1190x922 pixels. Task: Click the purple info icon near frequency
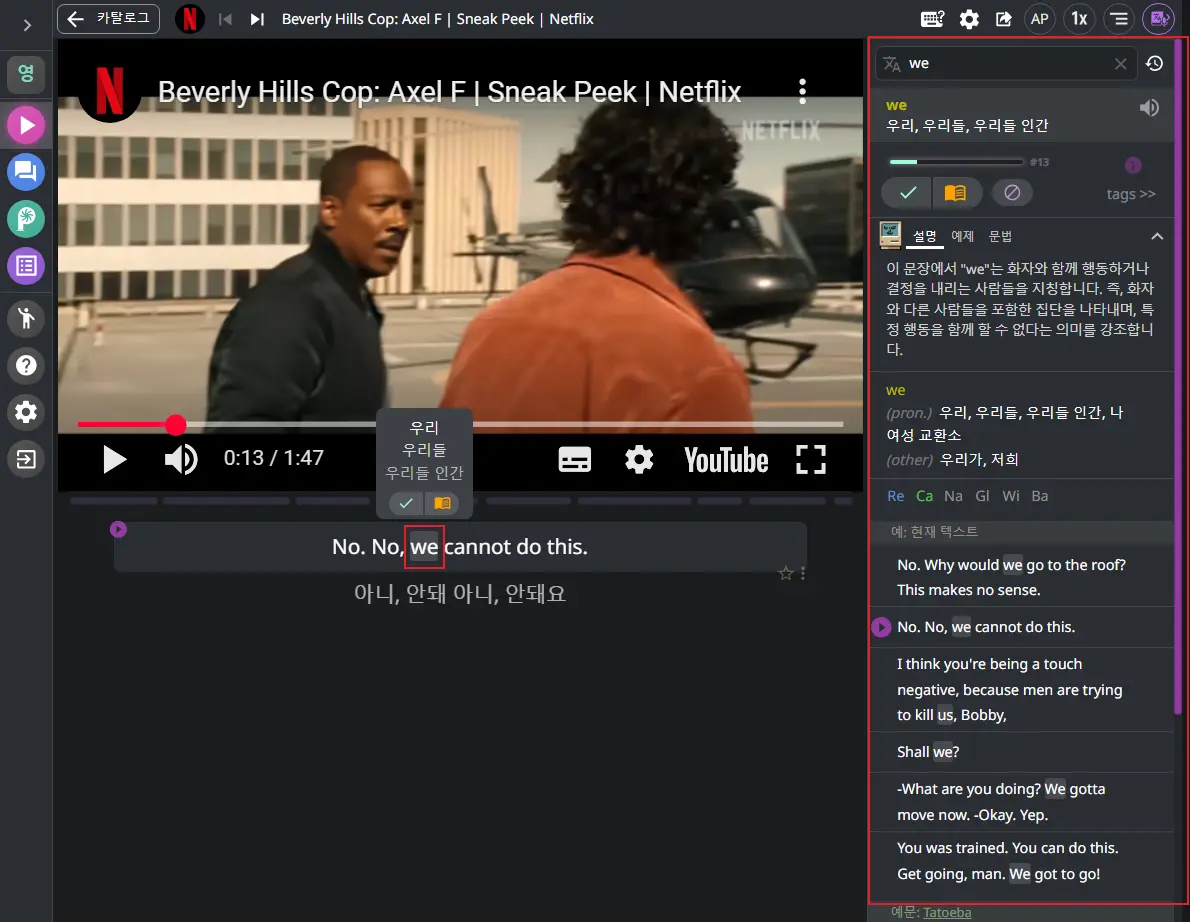point(1133,165)
